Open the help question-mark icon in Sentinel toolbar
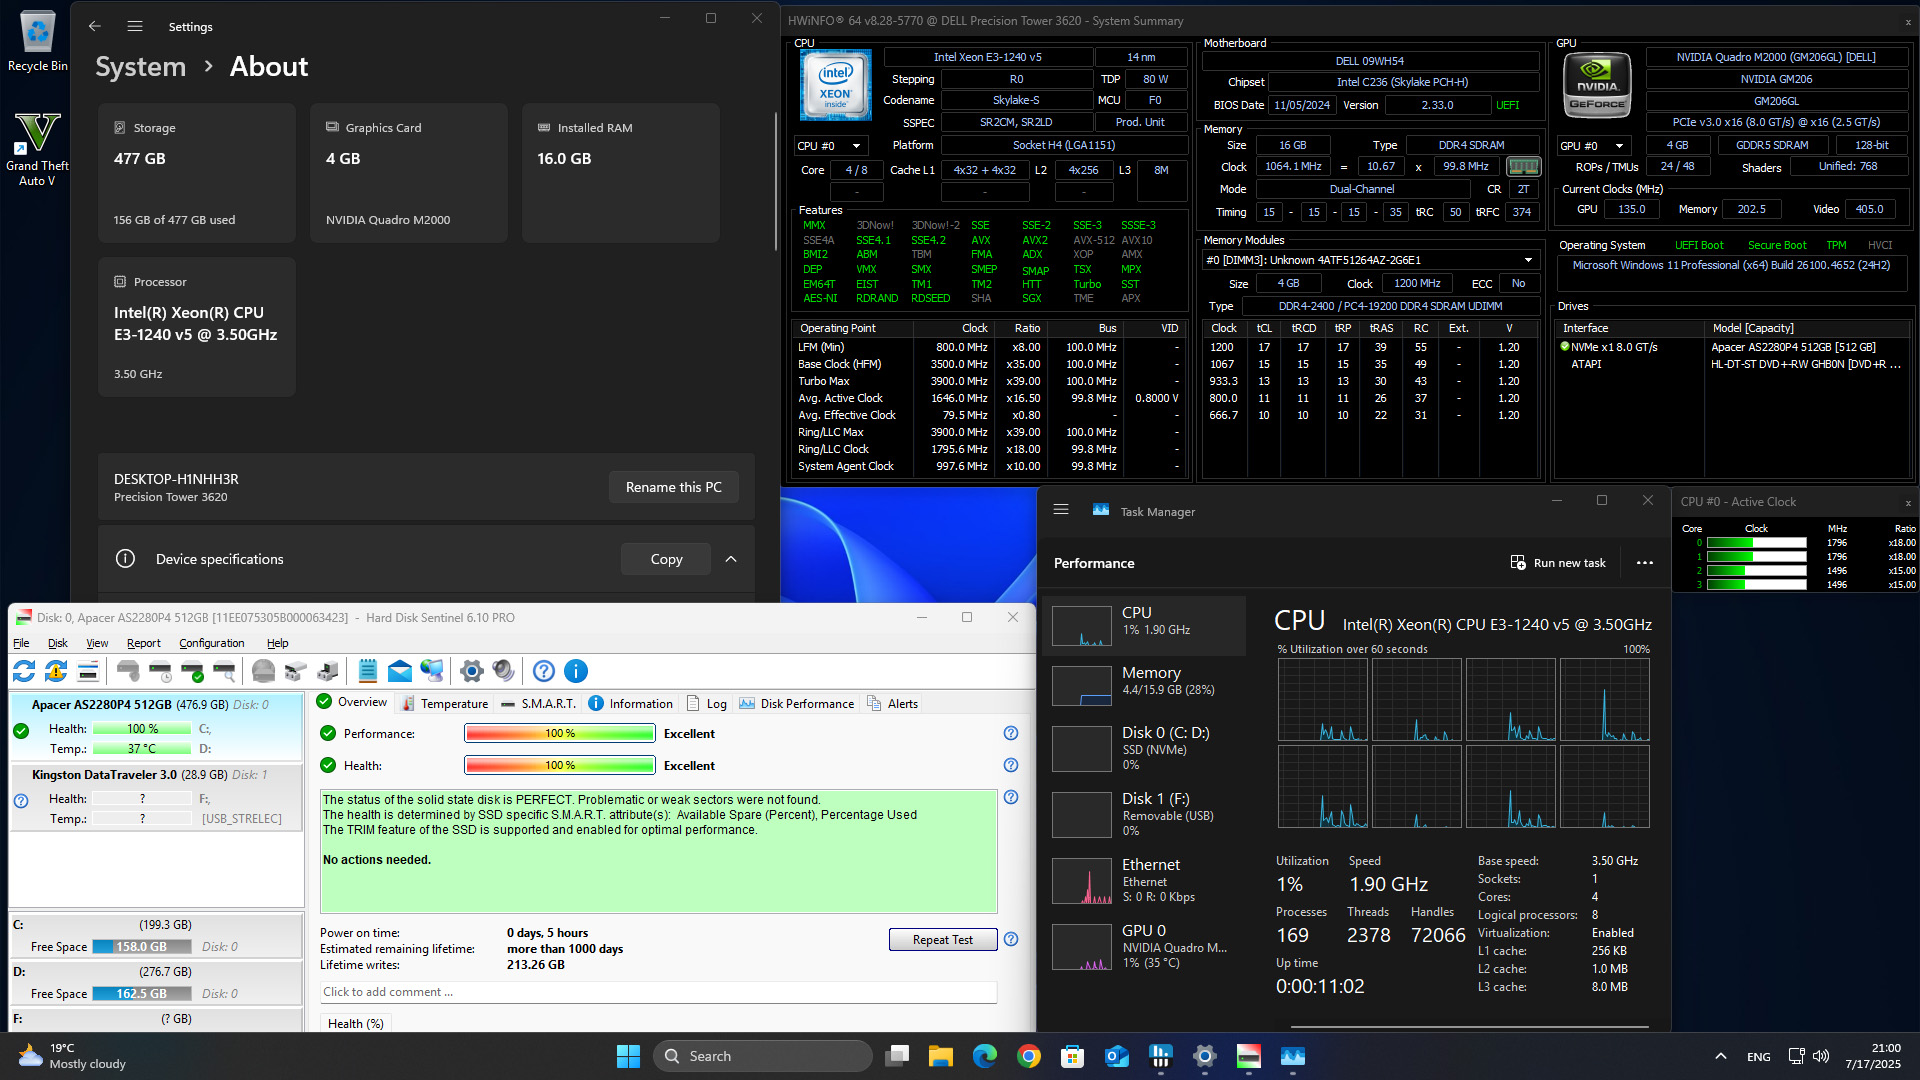This screenshot has width=1920, height=1080. tap(543, 671)
